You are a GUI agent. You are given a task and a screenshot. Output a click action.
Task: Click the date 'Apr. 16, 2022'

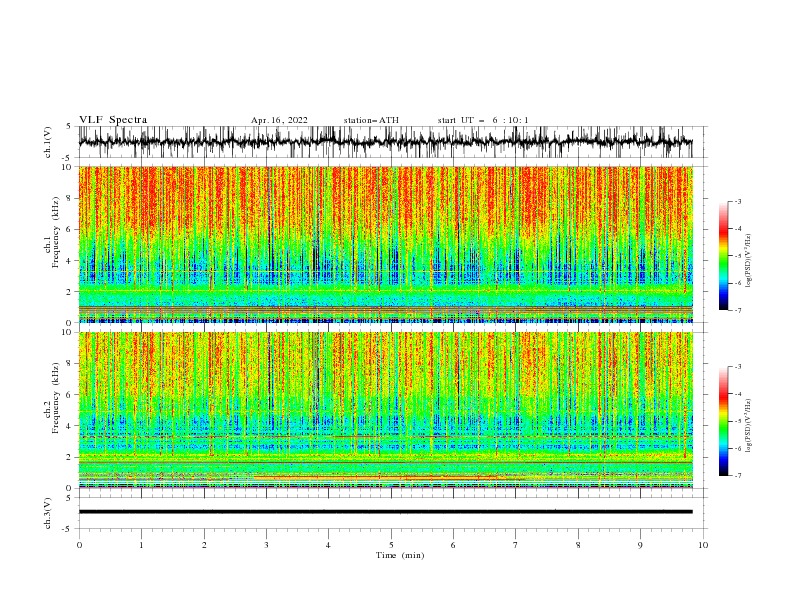(x=279, y=120)
